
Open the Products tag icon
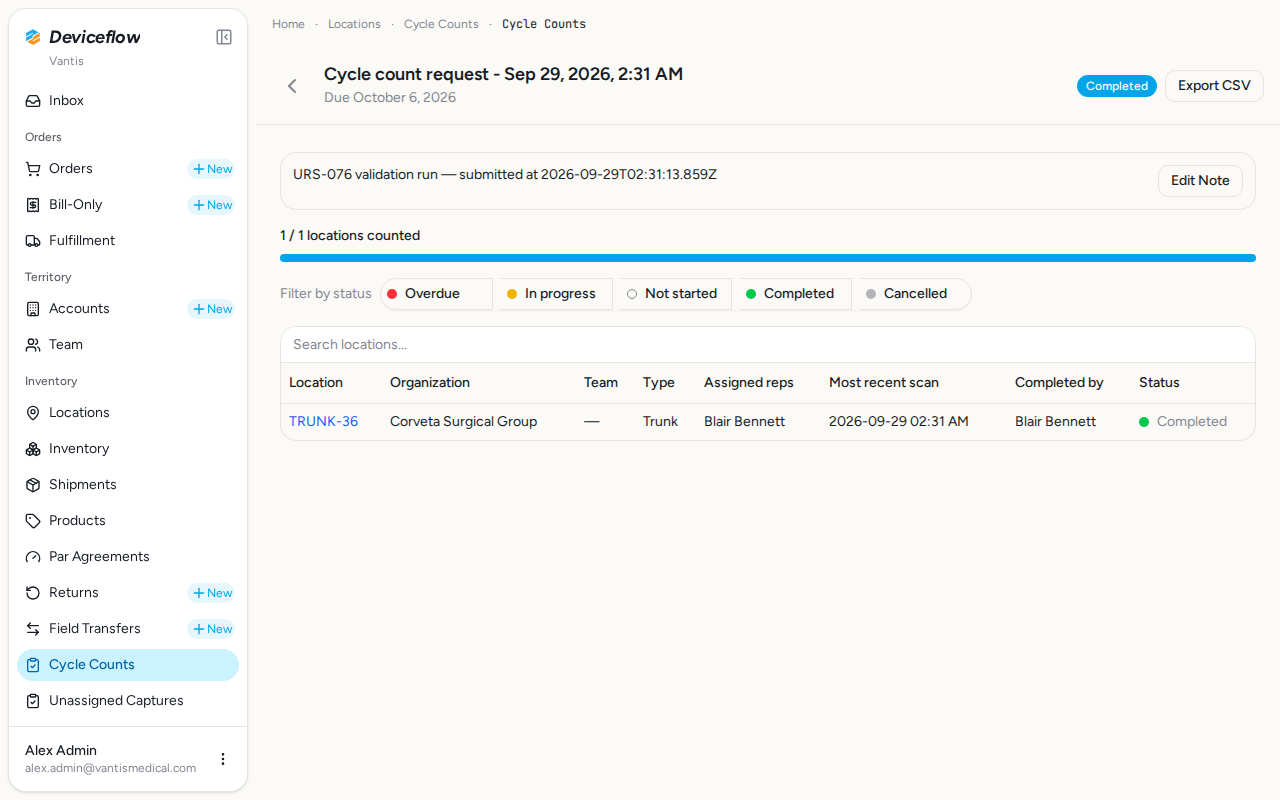point(33,521)
